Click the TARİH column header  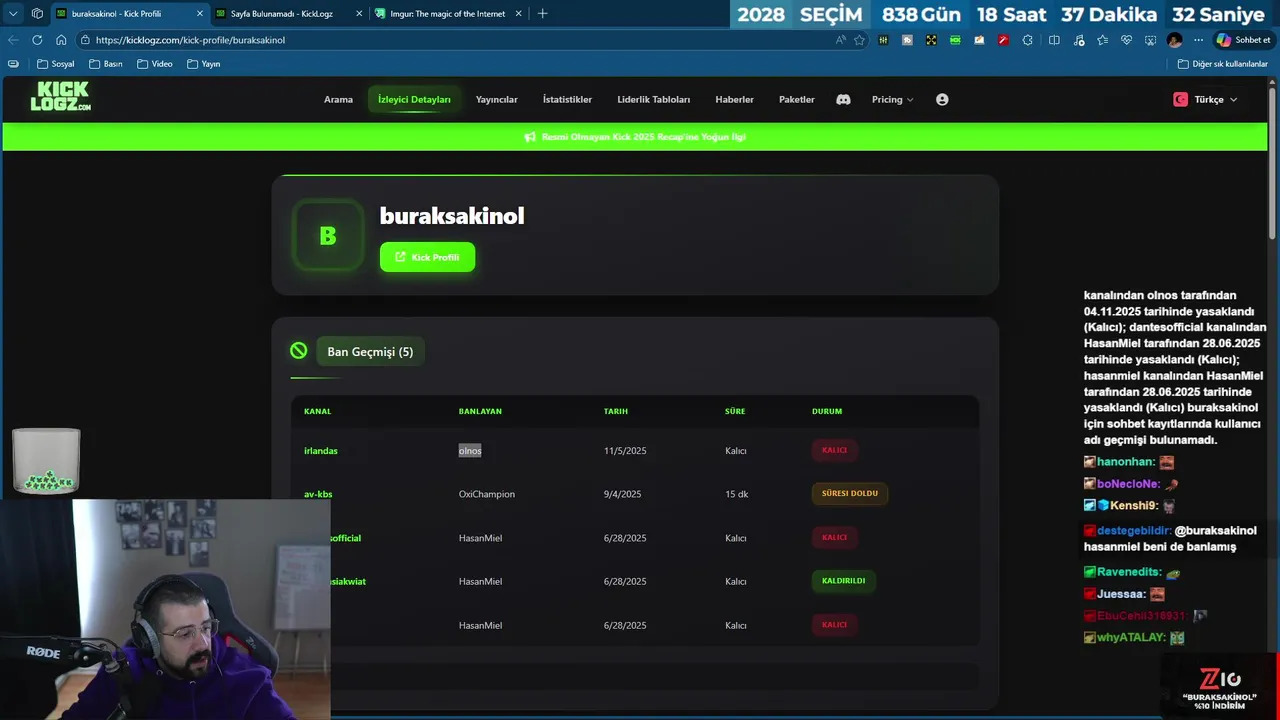coord(615,411)
